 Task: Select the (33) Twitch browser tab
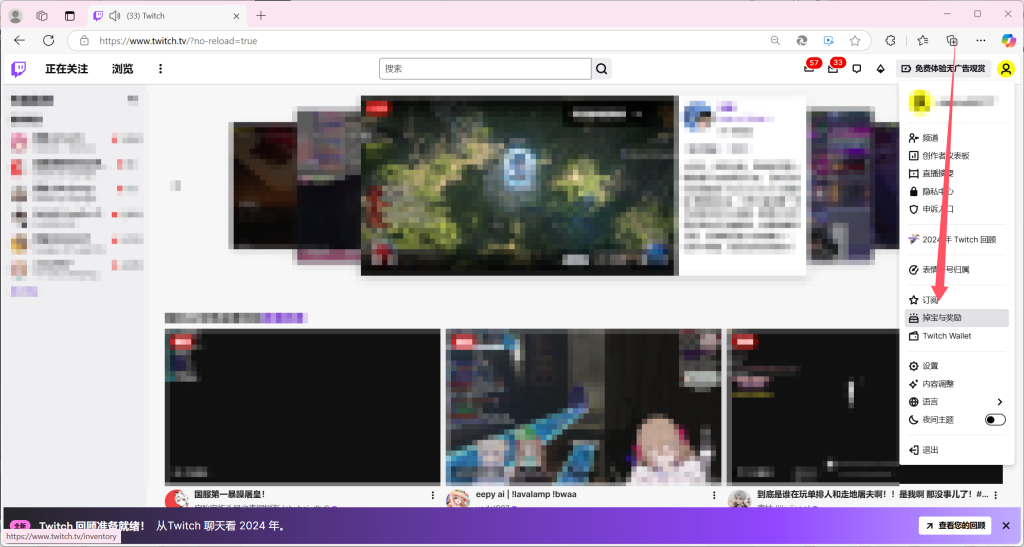(167, 16)
